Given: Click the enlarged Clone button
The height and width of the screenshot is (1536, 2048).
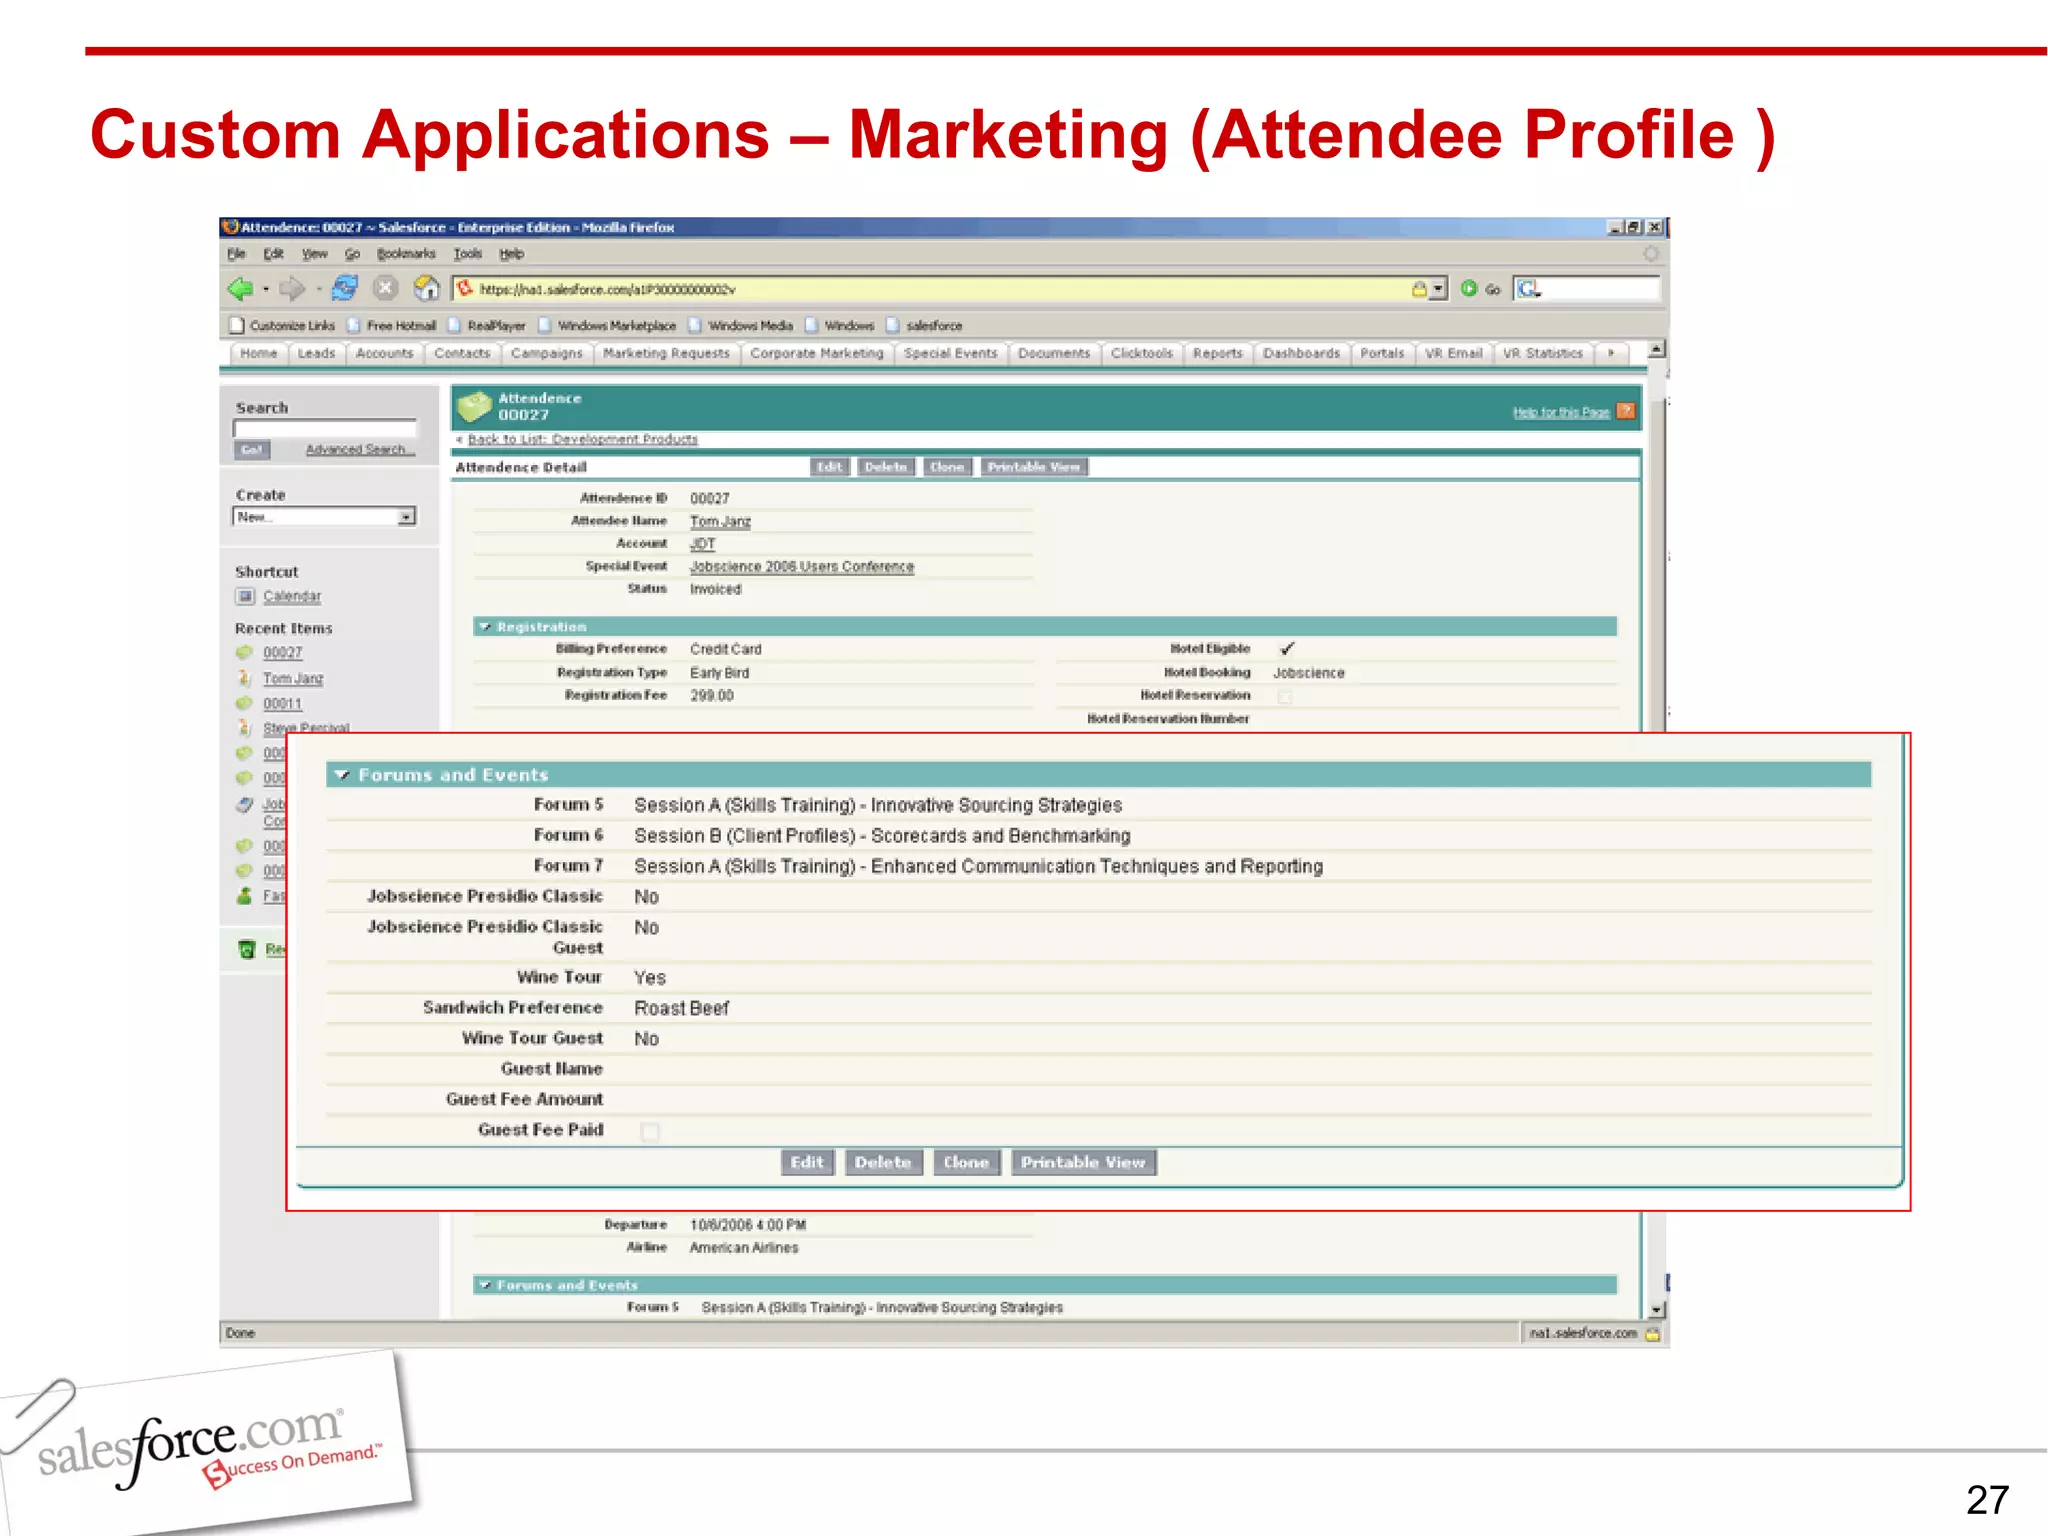Looking at the screenshot, I should point(966,1162).
